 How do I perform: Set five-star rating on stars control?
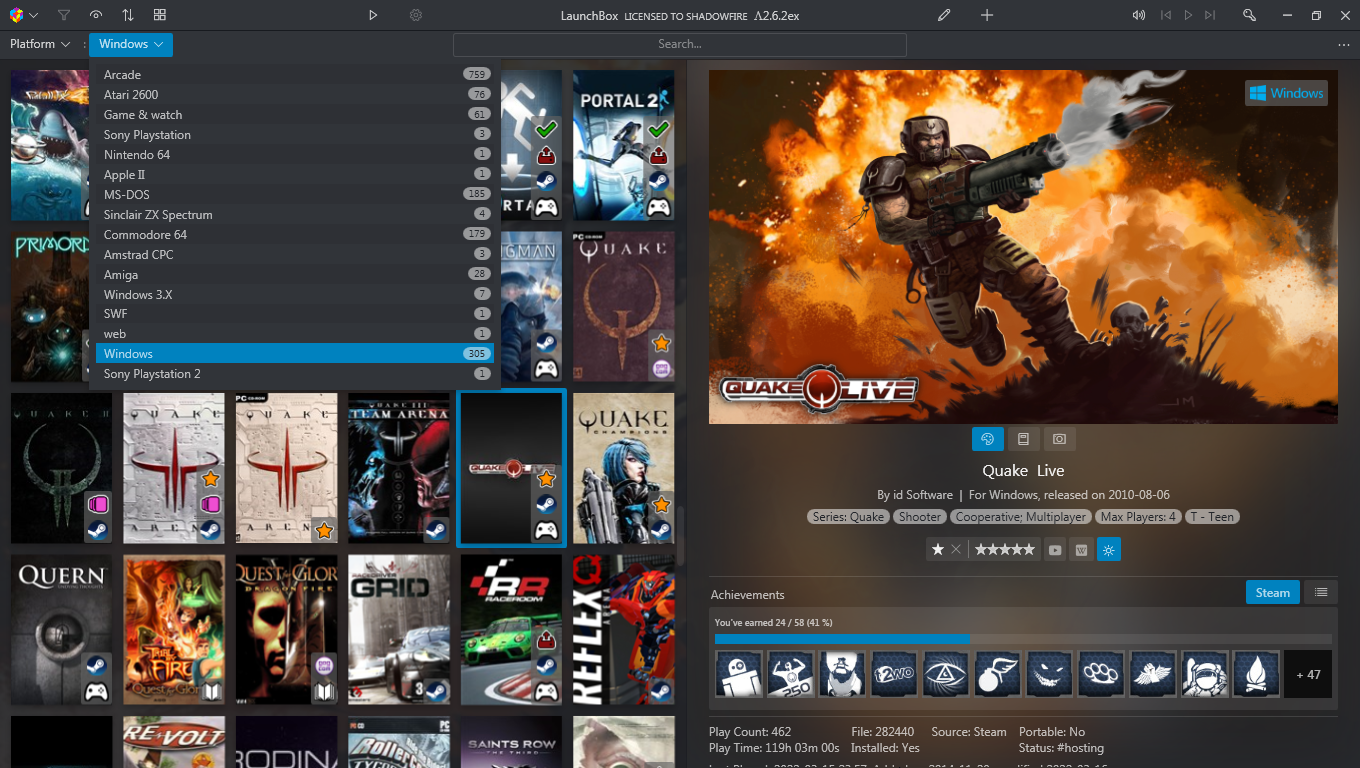(1004, 549)
